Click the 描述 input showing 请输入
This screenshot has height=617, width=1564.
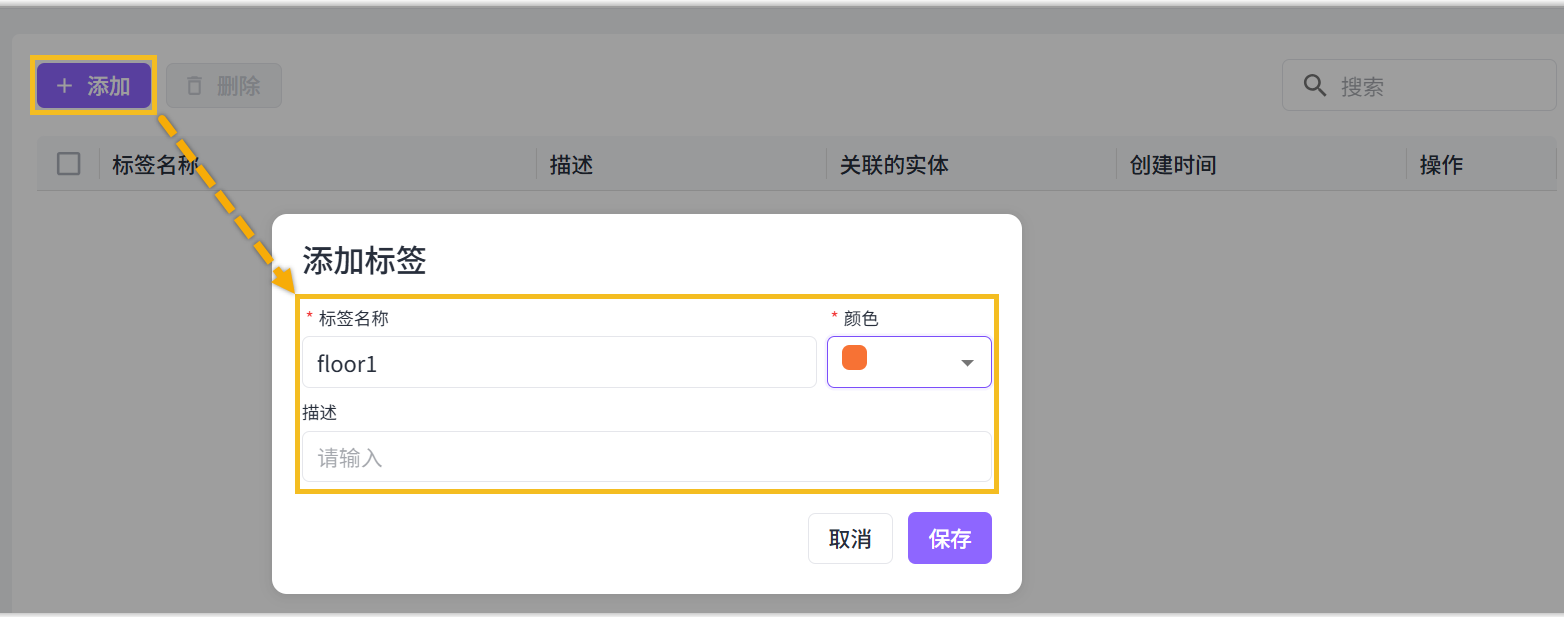(x=646, y=458)
